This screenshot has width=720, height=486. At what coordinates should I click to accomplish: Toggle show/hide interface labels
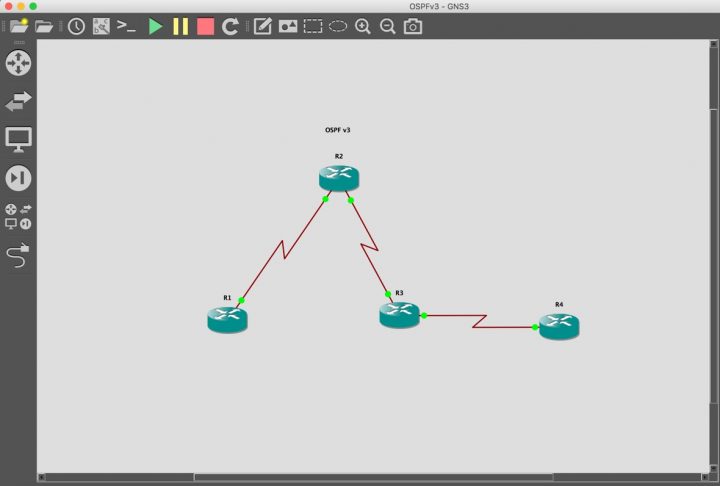pos(101,26)
